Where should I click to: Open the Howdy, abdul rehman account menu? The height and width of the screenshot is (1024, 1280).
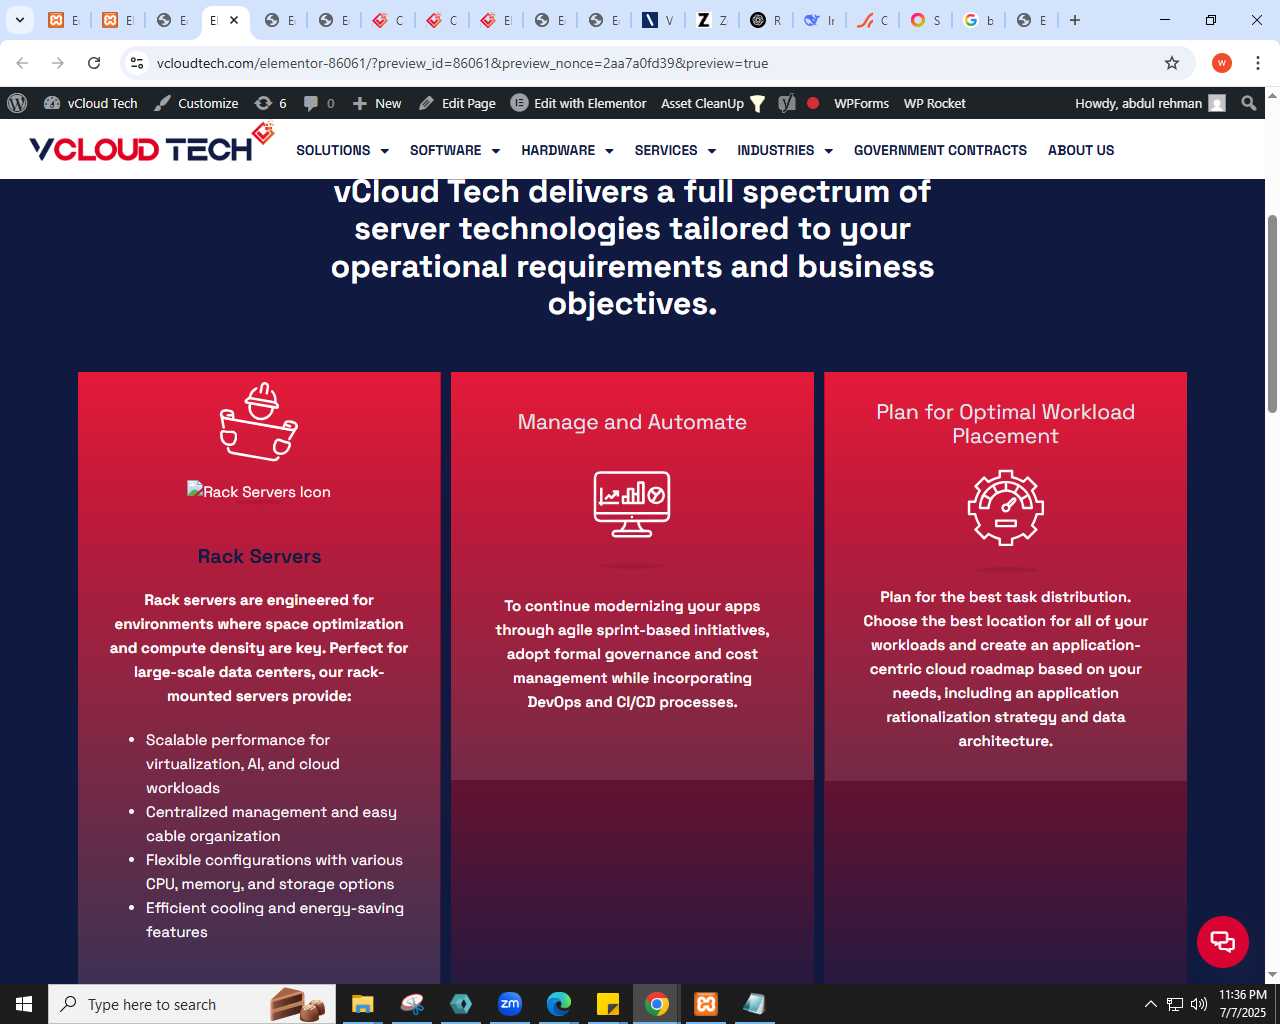tap(1150, 103)
